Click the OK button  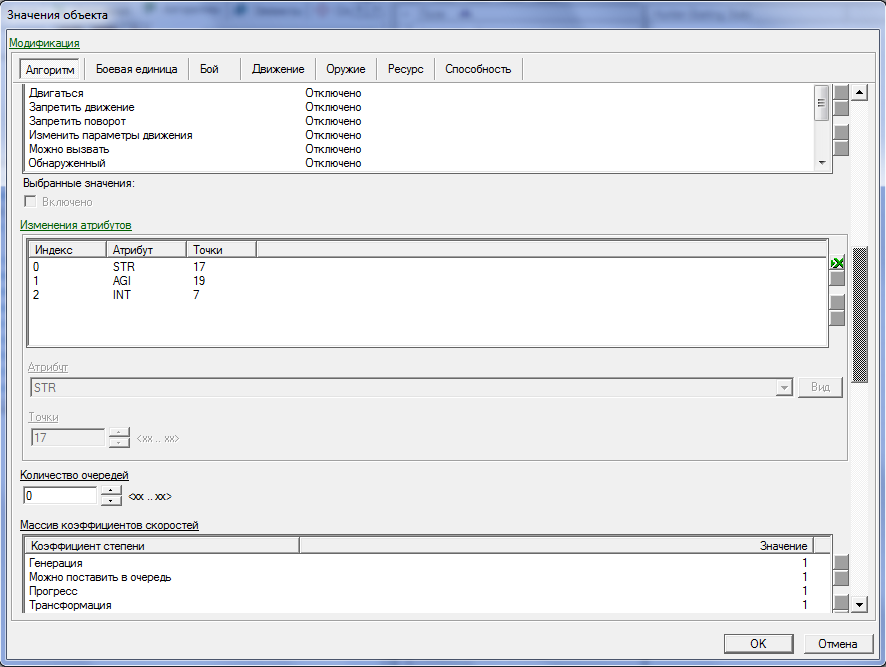[758, 644]
